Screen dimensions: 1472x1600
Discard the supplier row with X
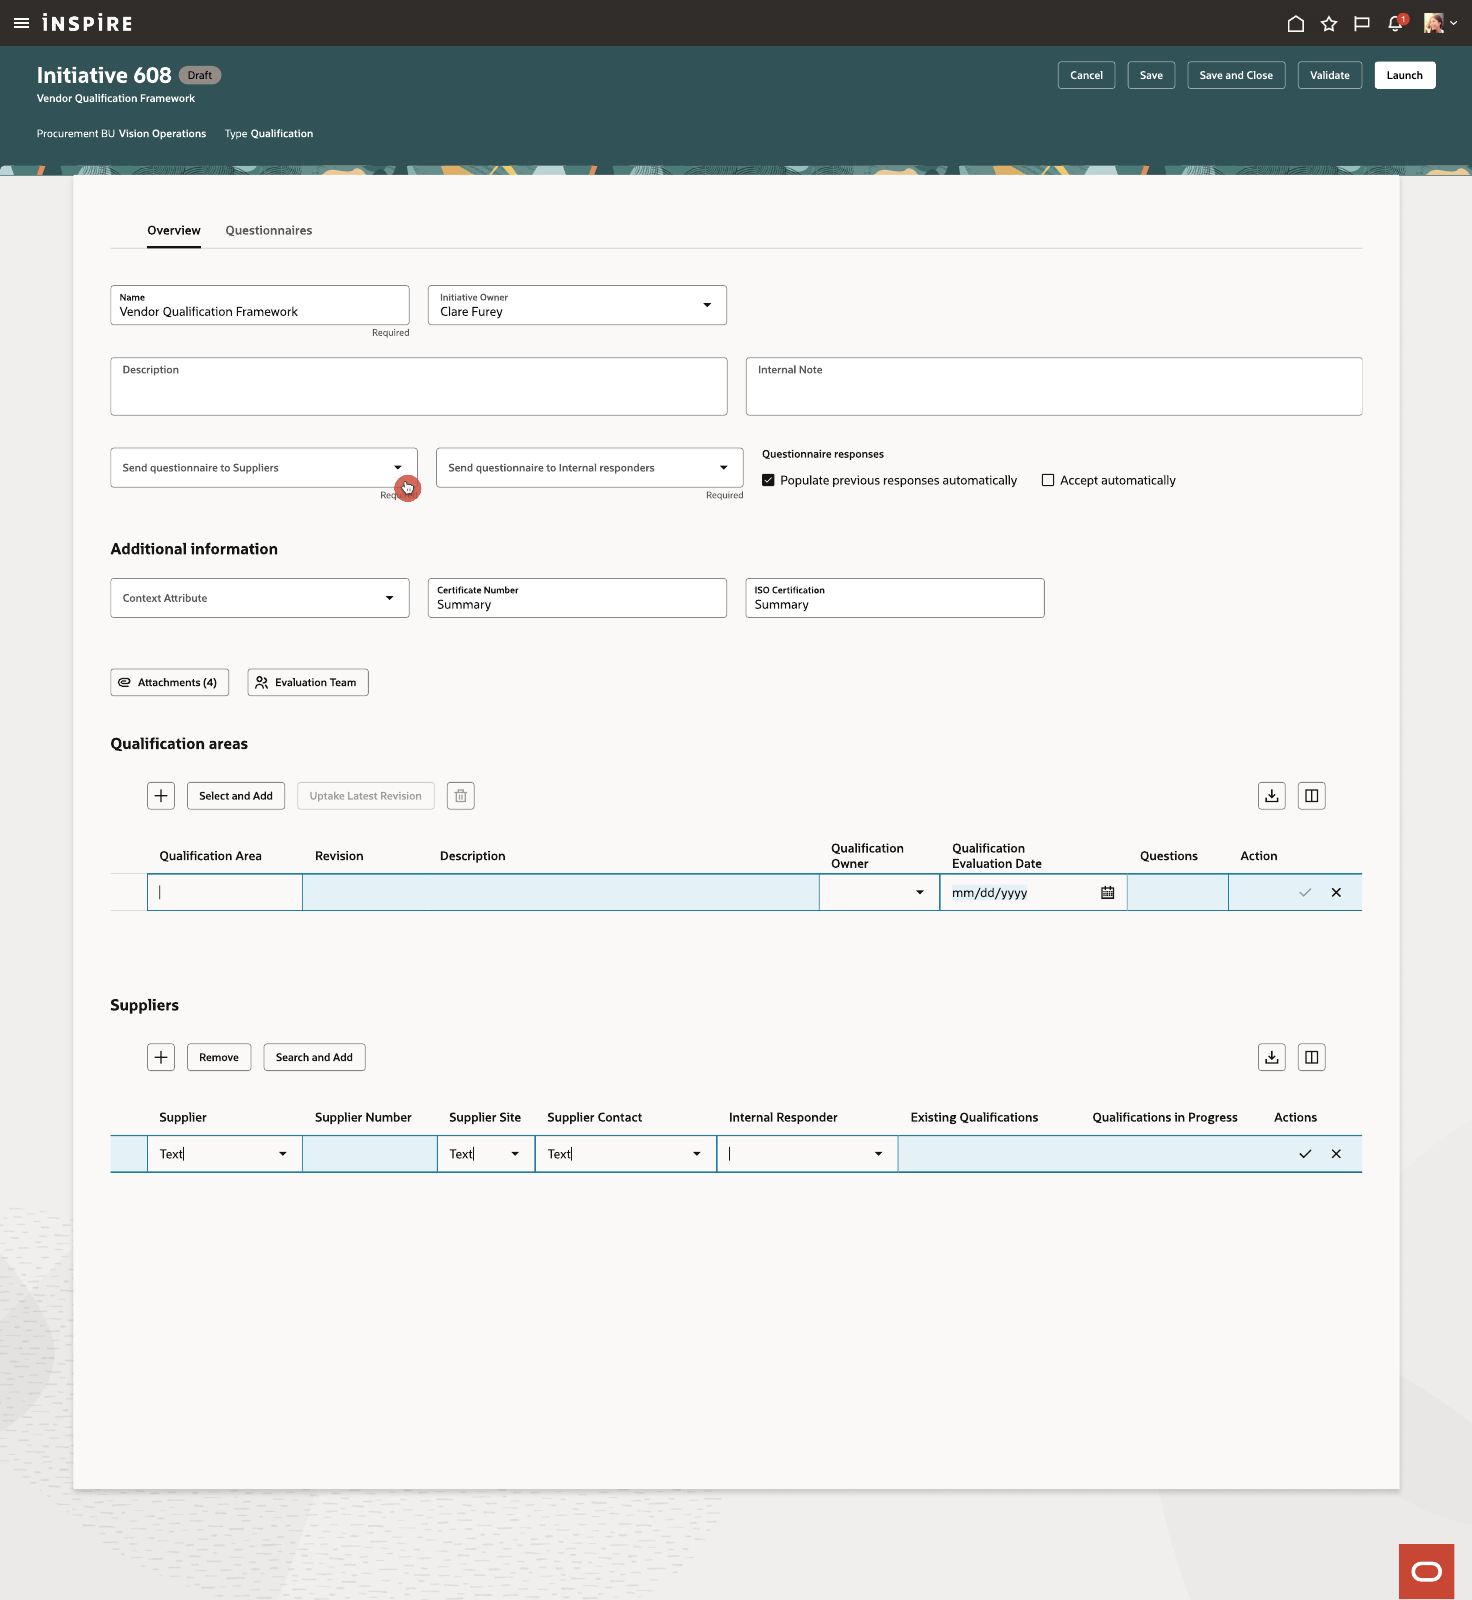(x=1336, y=1154)
